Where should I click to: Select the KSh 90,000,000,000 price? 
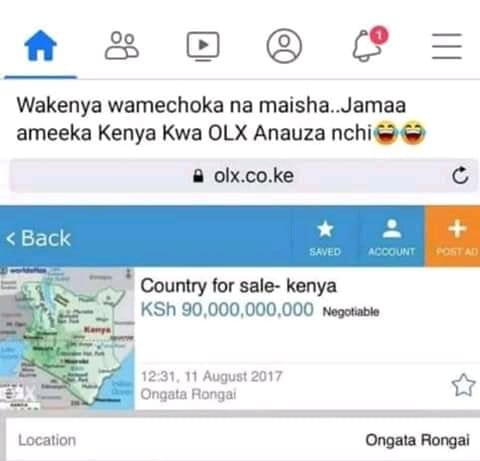pyautogui.click(x=227, y=310)
